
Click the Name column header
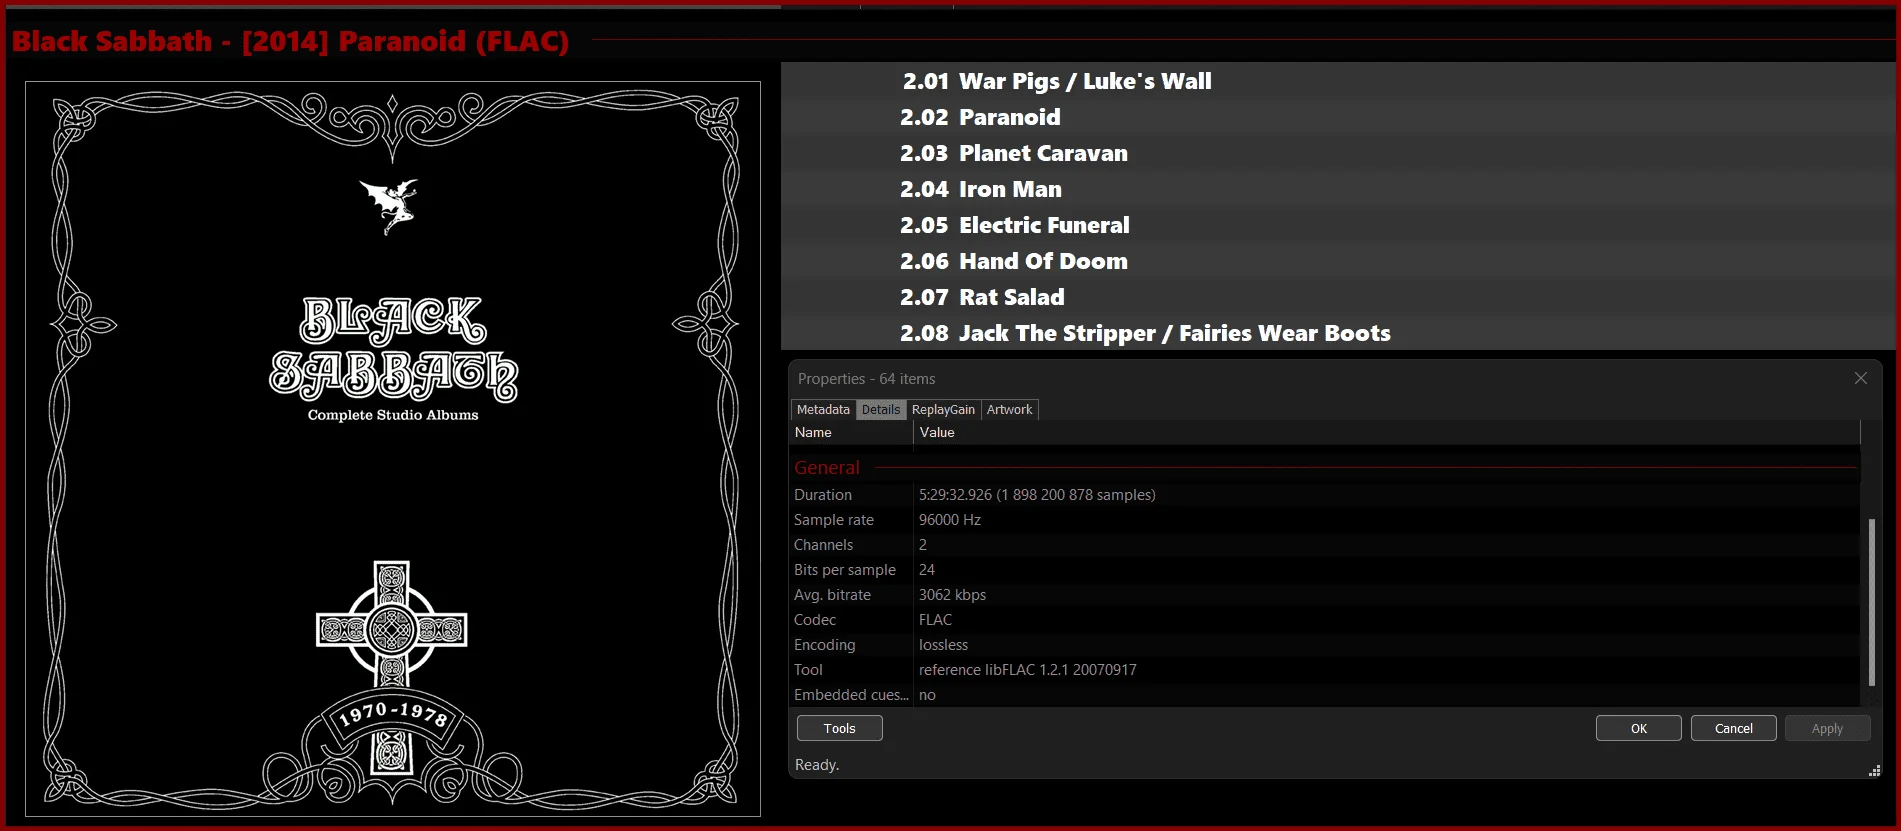tap(852, 433)
